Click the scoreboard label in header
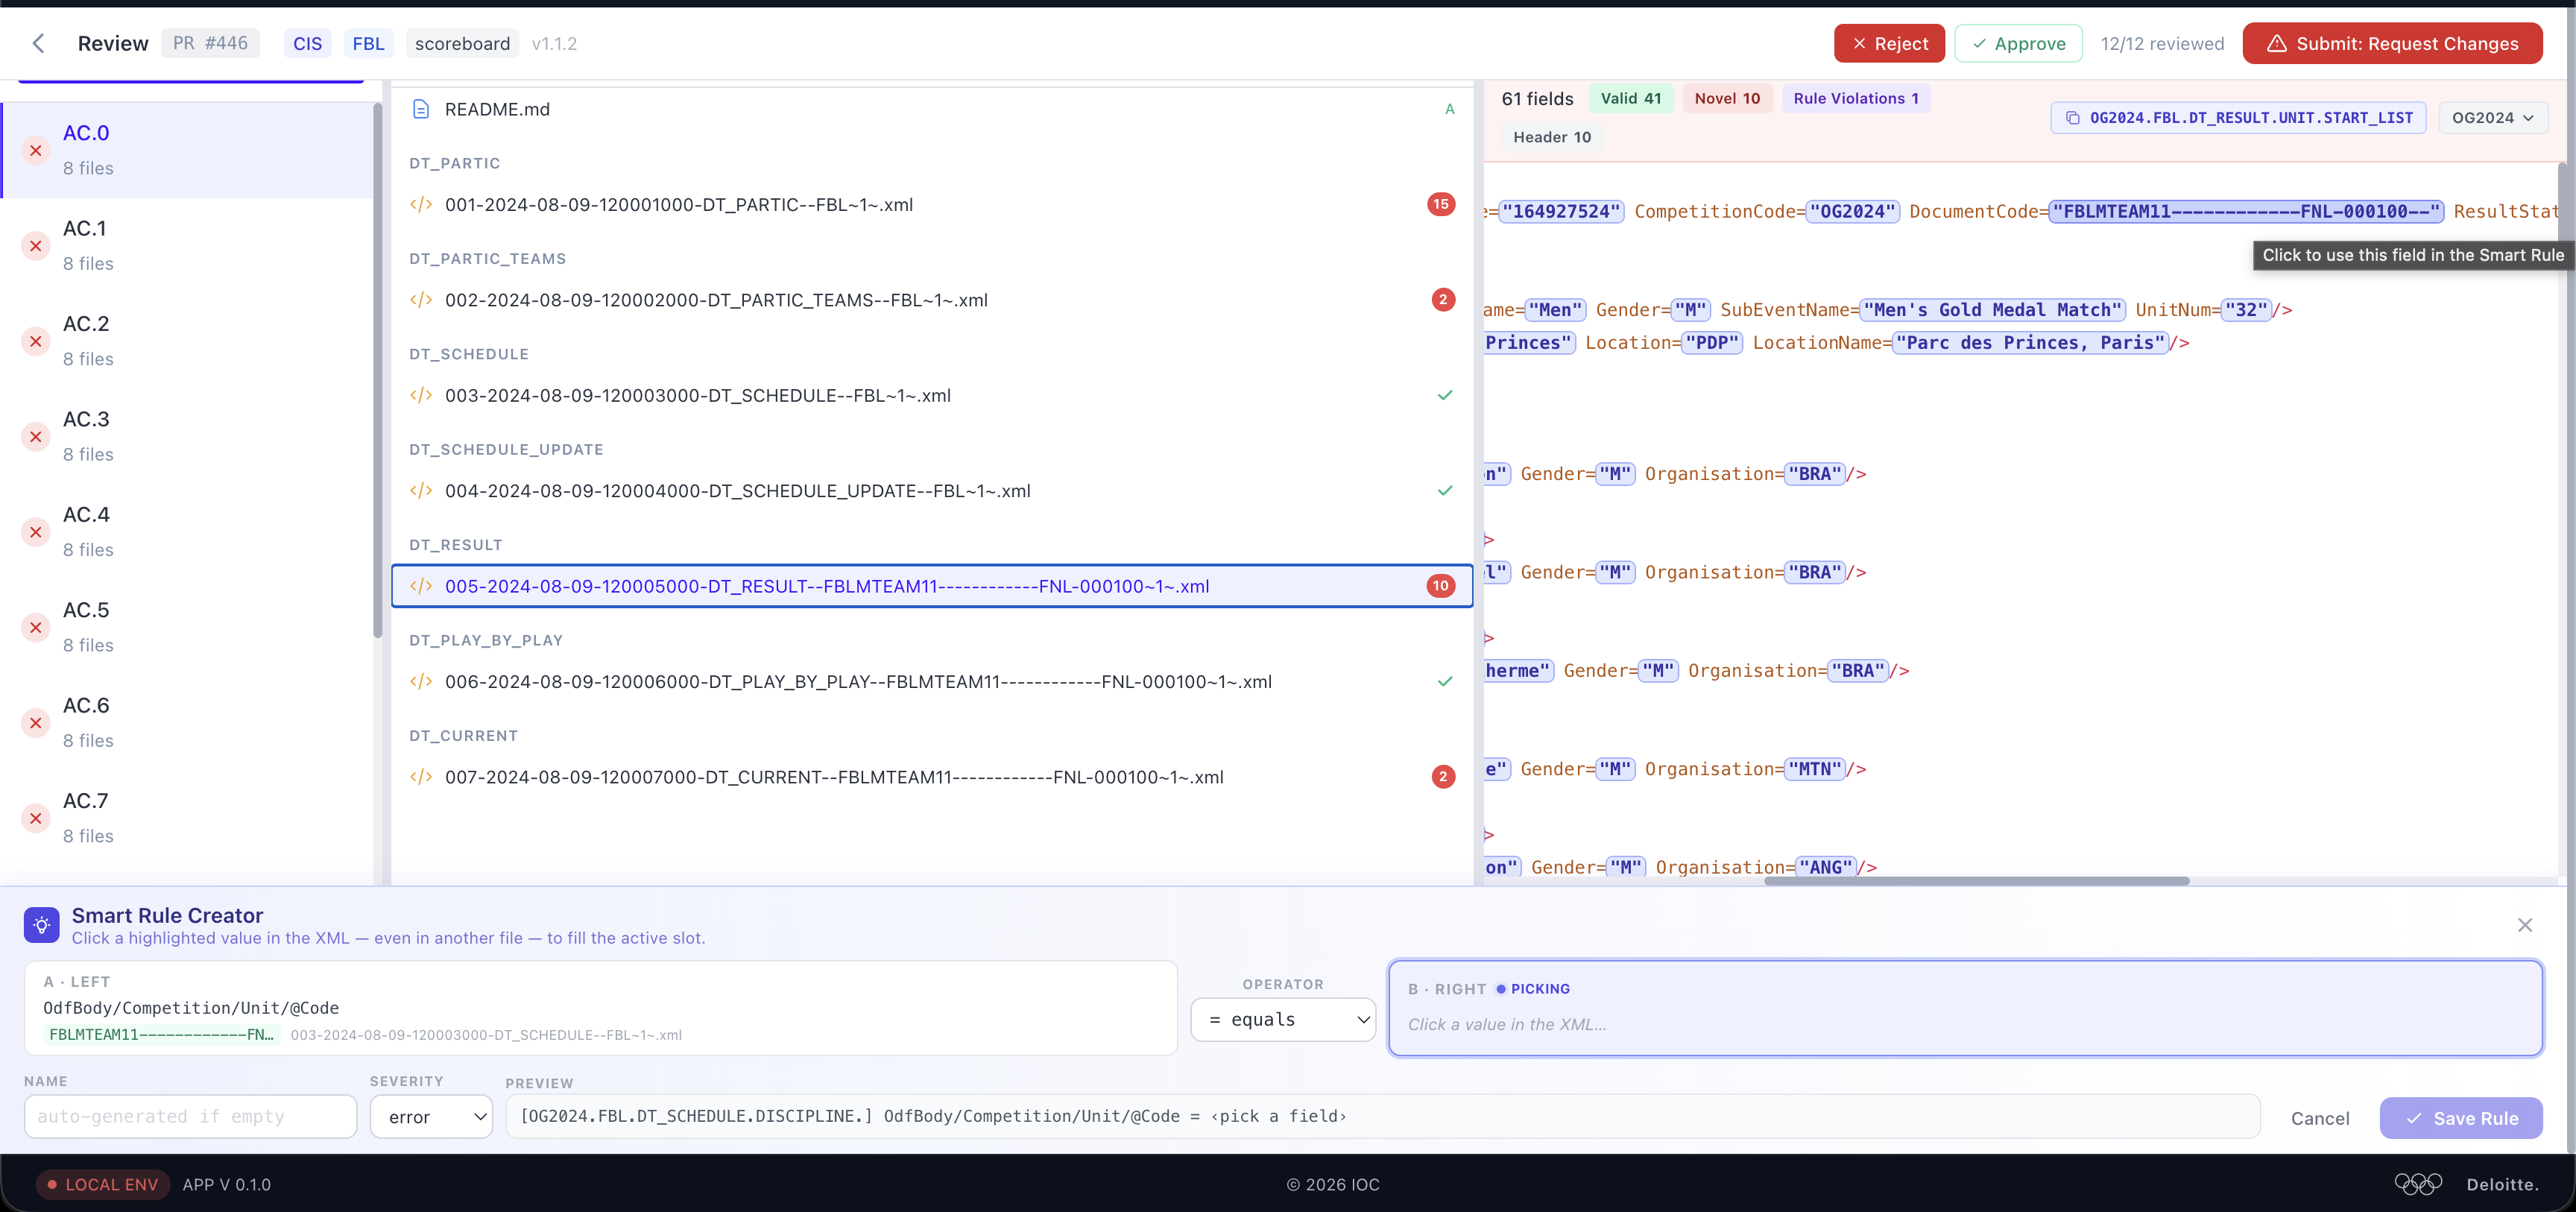Image resolution: width=2576 pixels, height=1212 pixels. [x=462, y=43]
